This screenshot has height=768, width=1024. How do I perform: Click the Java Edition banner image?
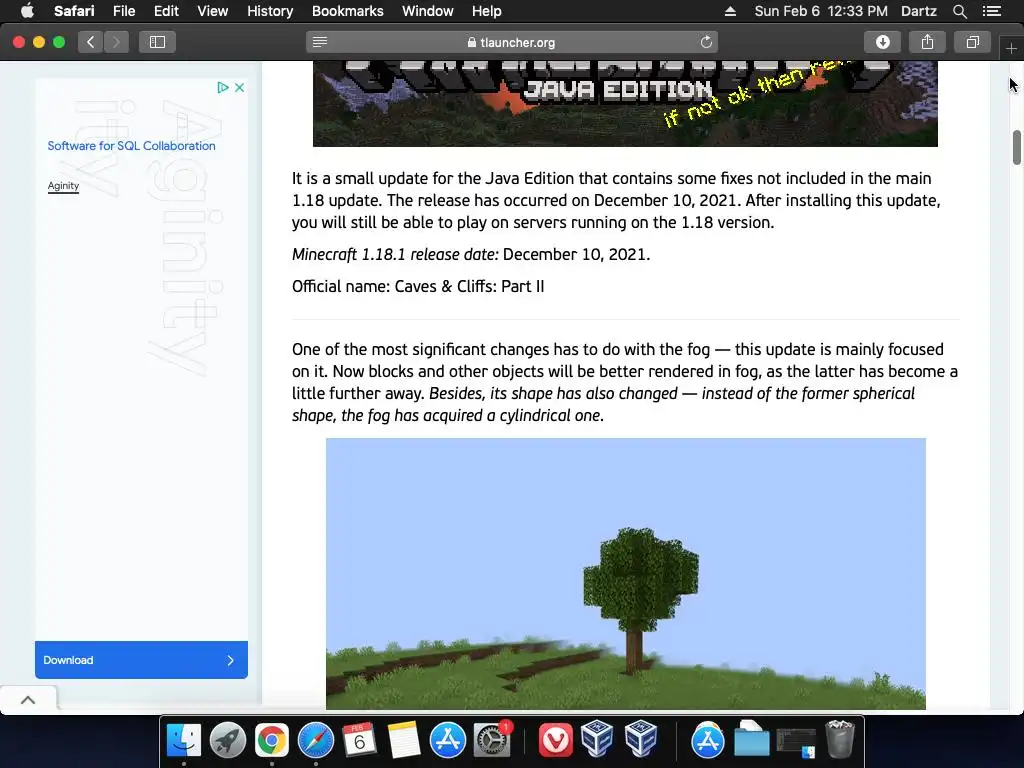(625, 104)
